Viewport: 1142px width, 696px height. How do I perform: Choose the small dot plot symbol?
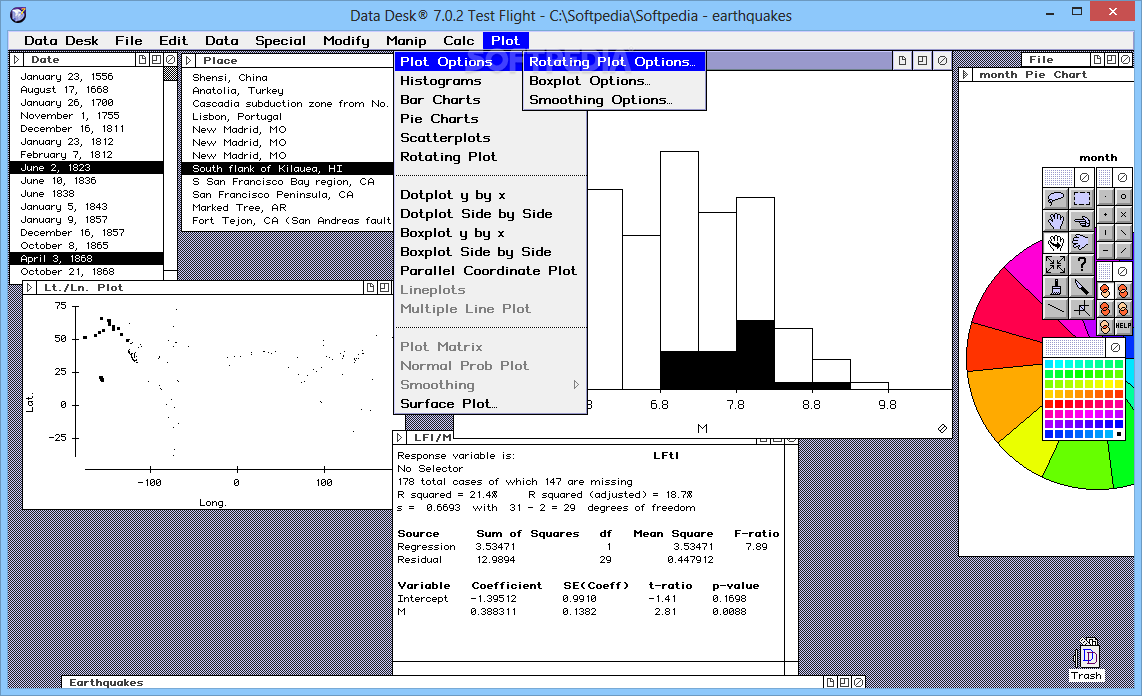pyautogui.click(x=1106, y=196)
